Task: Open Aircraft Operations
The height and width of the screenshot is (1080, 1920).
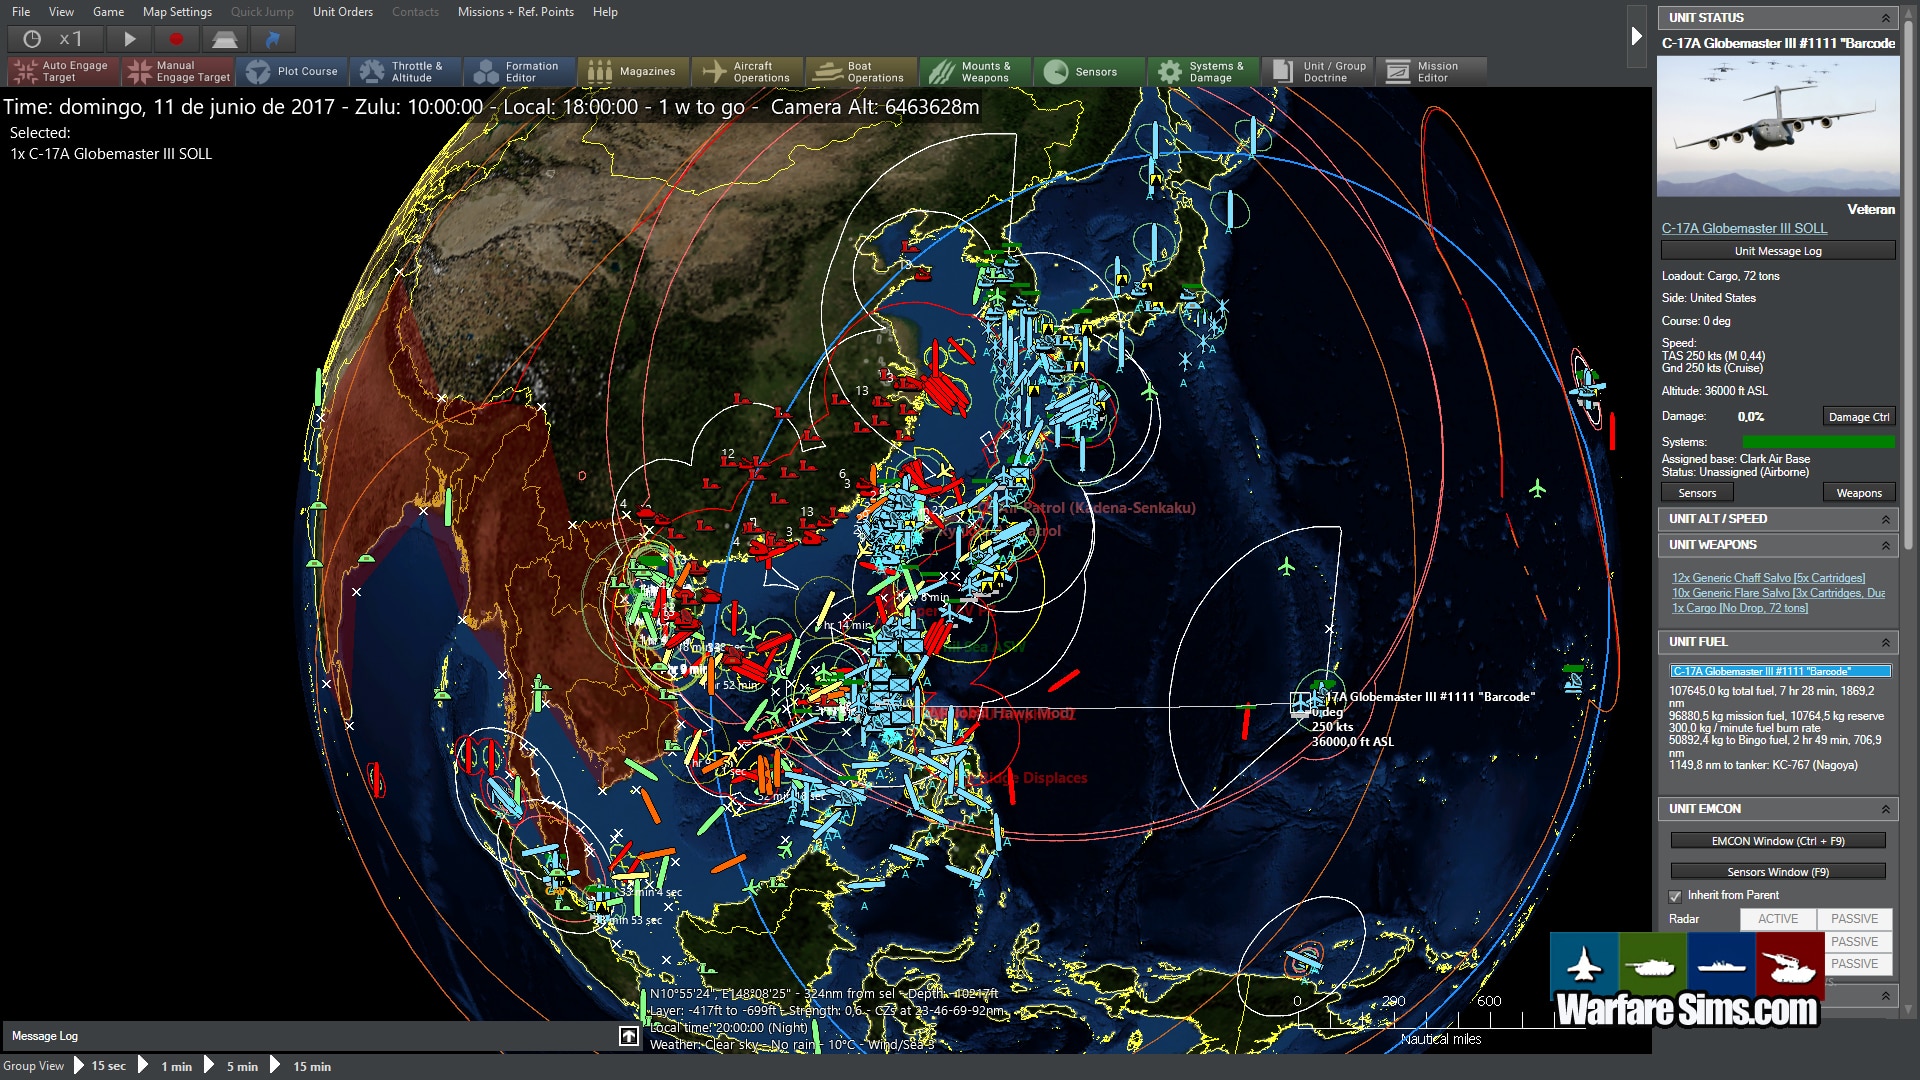Action: tap(748, 71)
